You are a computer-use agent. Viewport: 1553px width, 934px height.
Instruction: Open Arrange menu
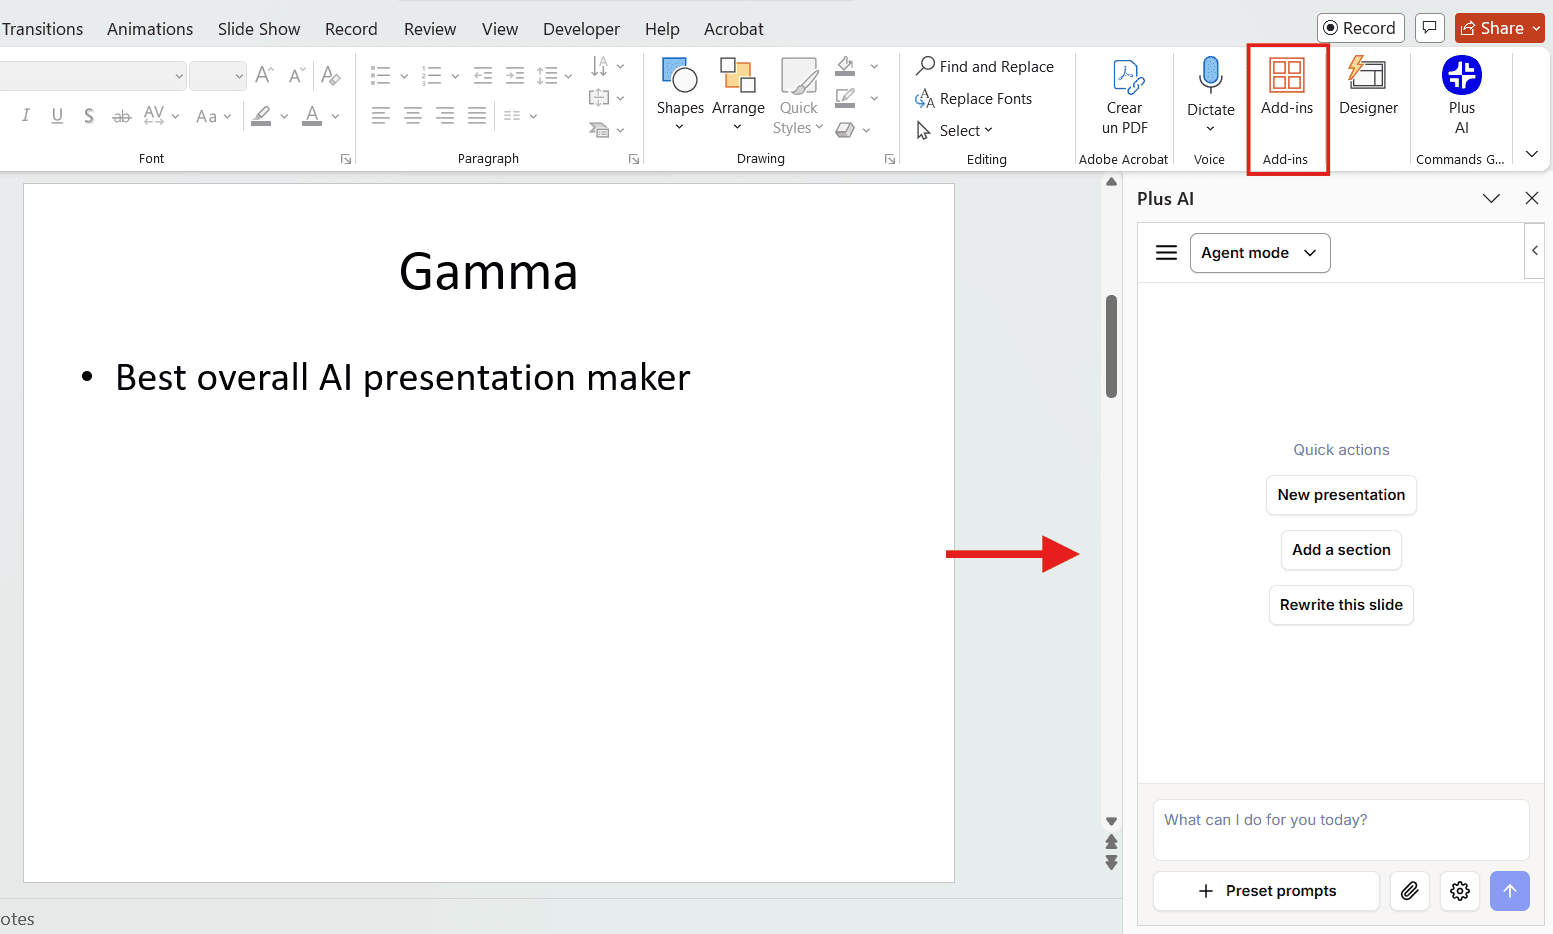tap(738, 95)
